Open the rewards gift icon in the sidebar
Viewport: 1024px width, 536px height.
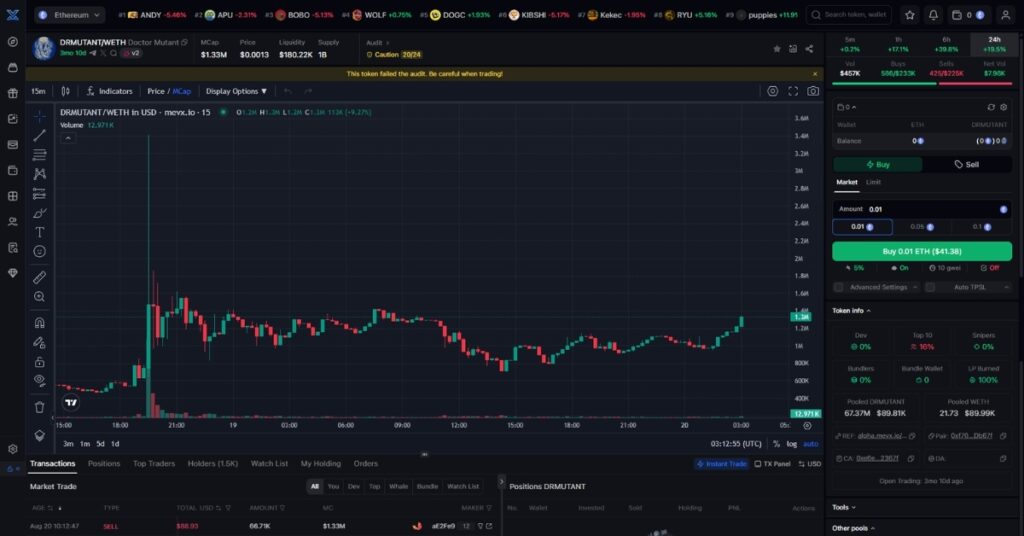12,93
